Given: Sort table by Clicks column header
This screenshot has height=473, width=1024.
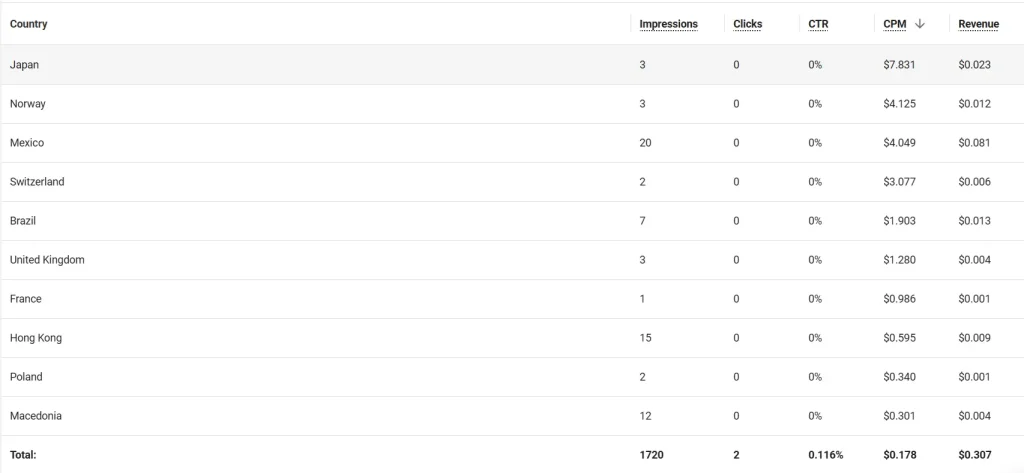Looking at the screenshot, I should click(747, 24).
